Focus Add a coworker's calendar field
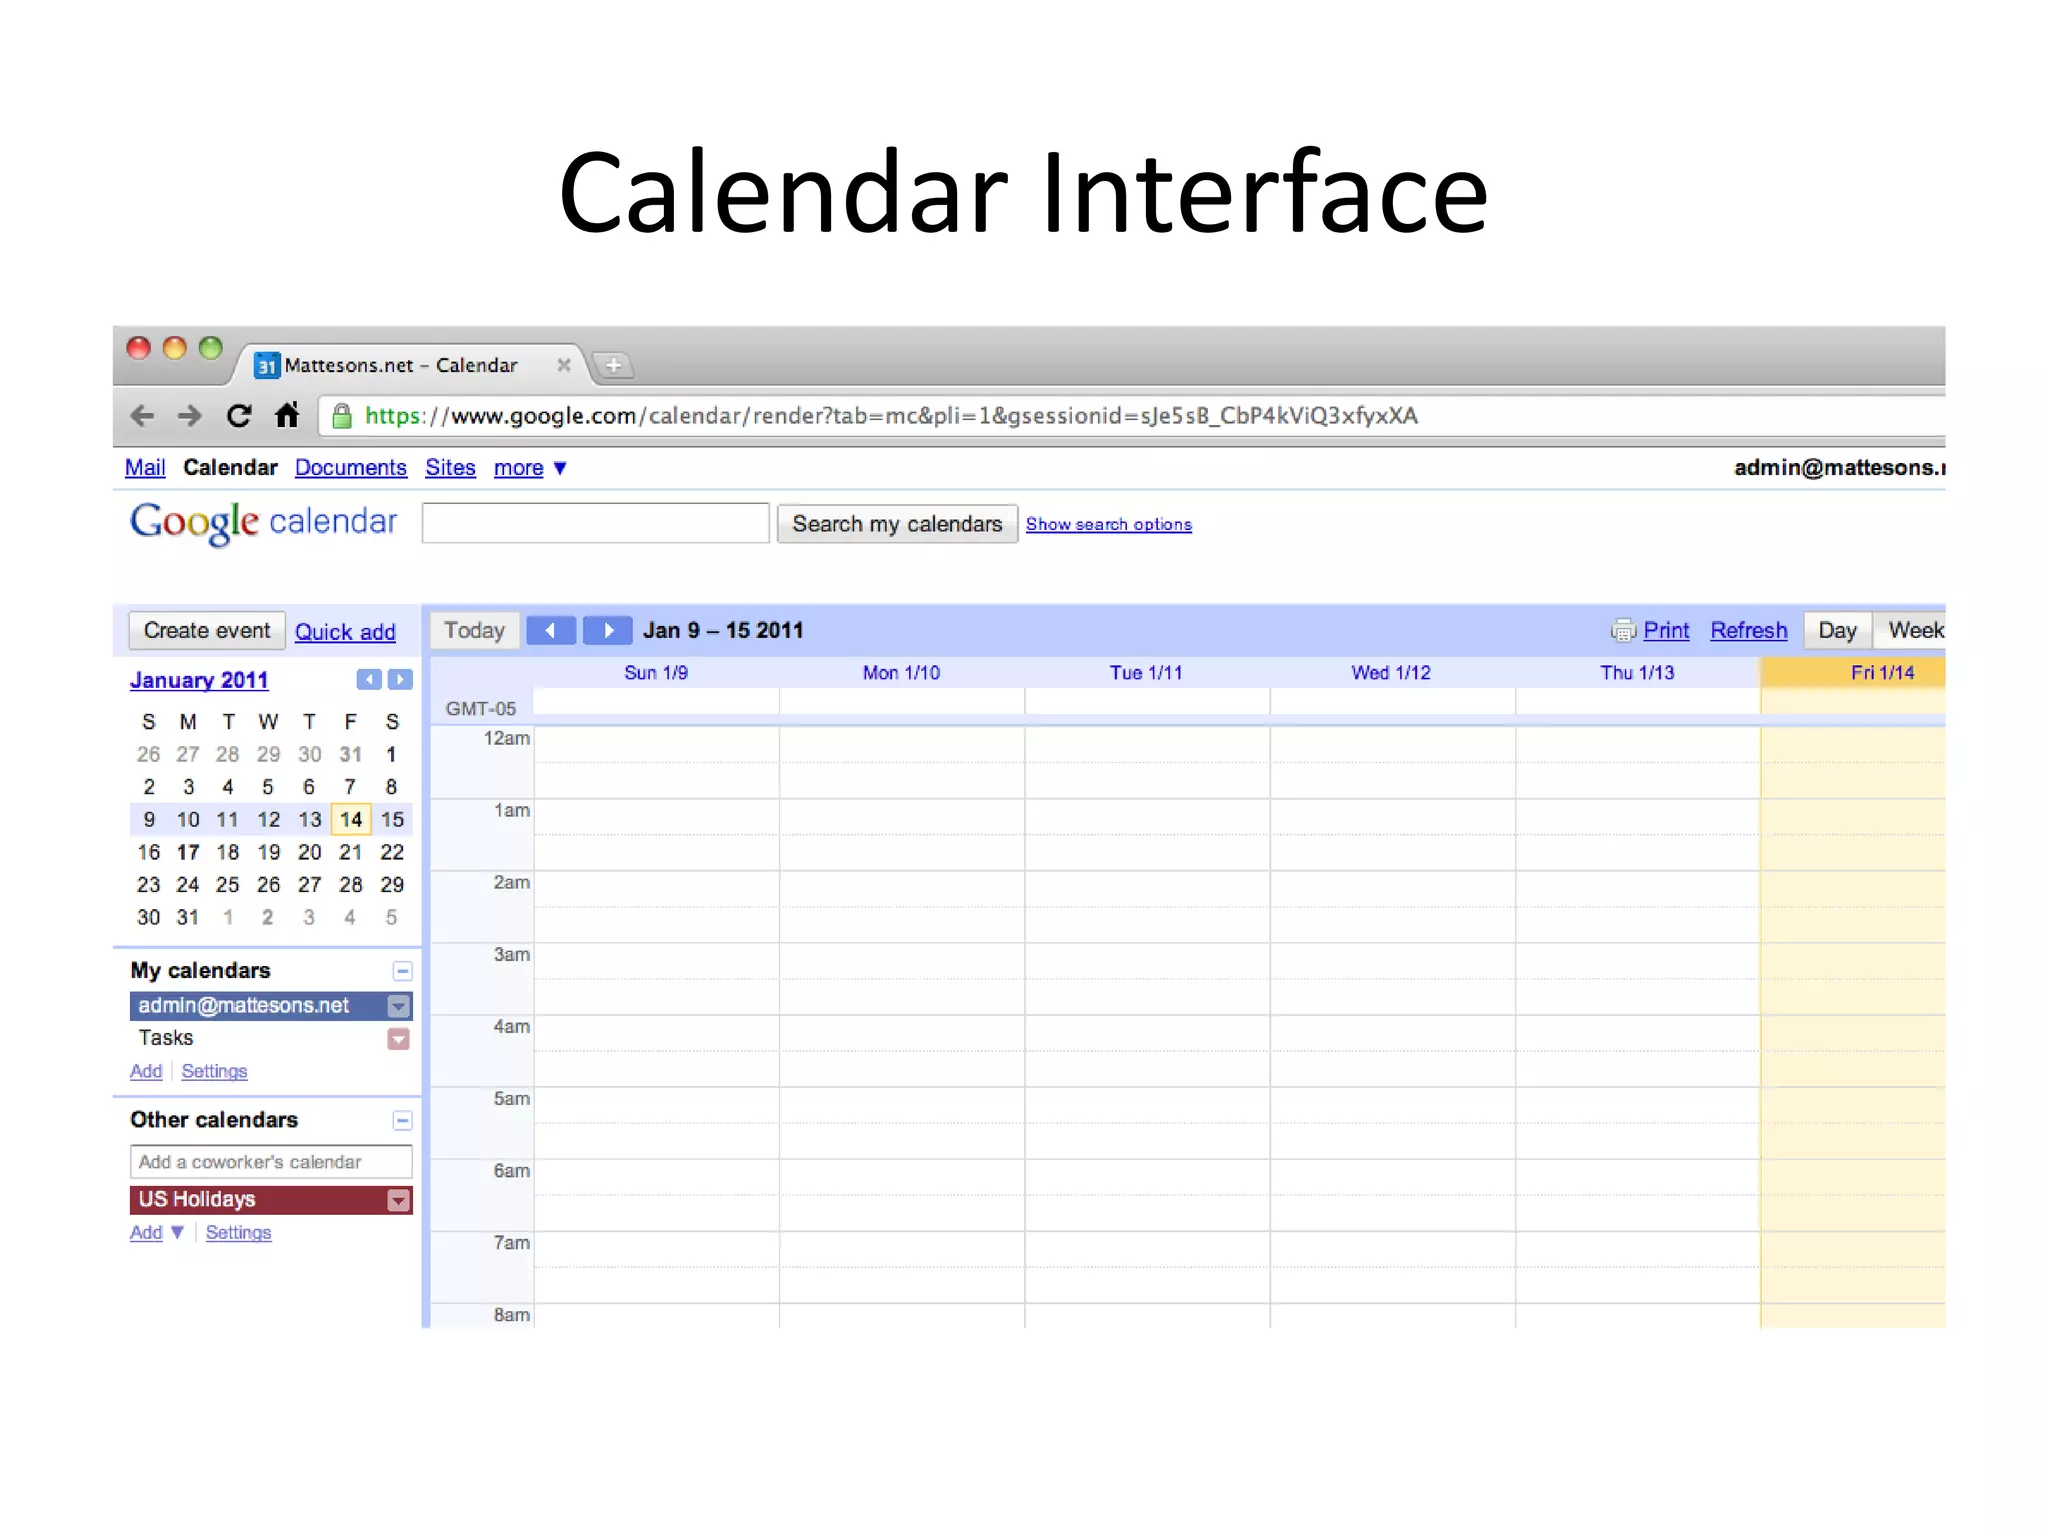Image resolution: width=2048 pixels, height=1536 pixels. click(x=271, y=1162)
